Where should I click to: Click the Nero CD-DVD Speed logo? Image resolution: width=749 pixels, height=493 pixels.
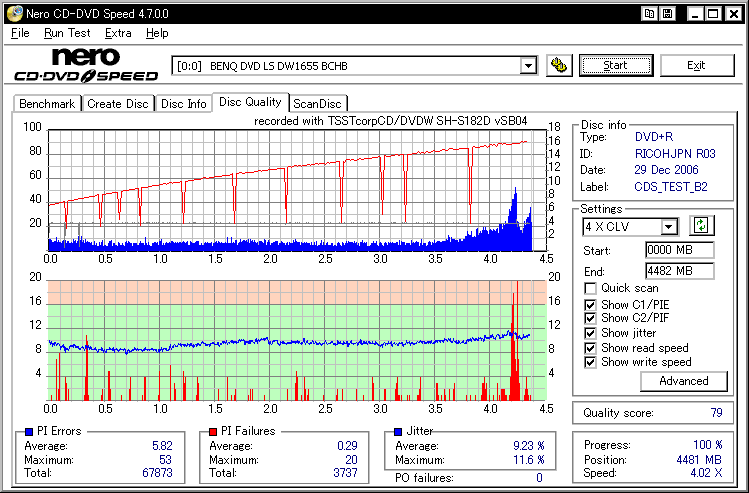(x=86, y=65)
